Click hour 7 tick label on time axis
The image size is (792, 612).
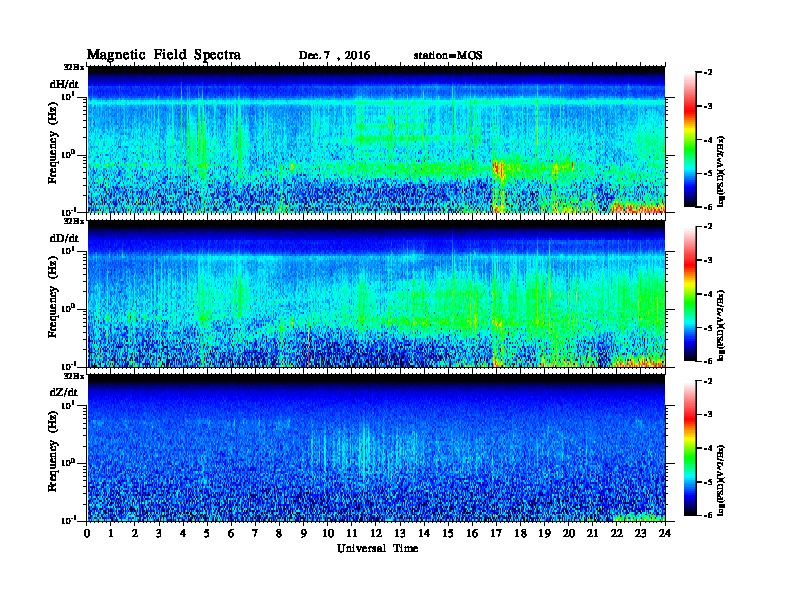255,534
